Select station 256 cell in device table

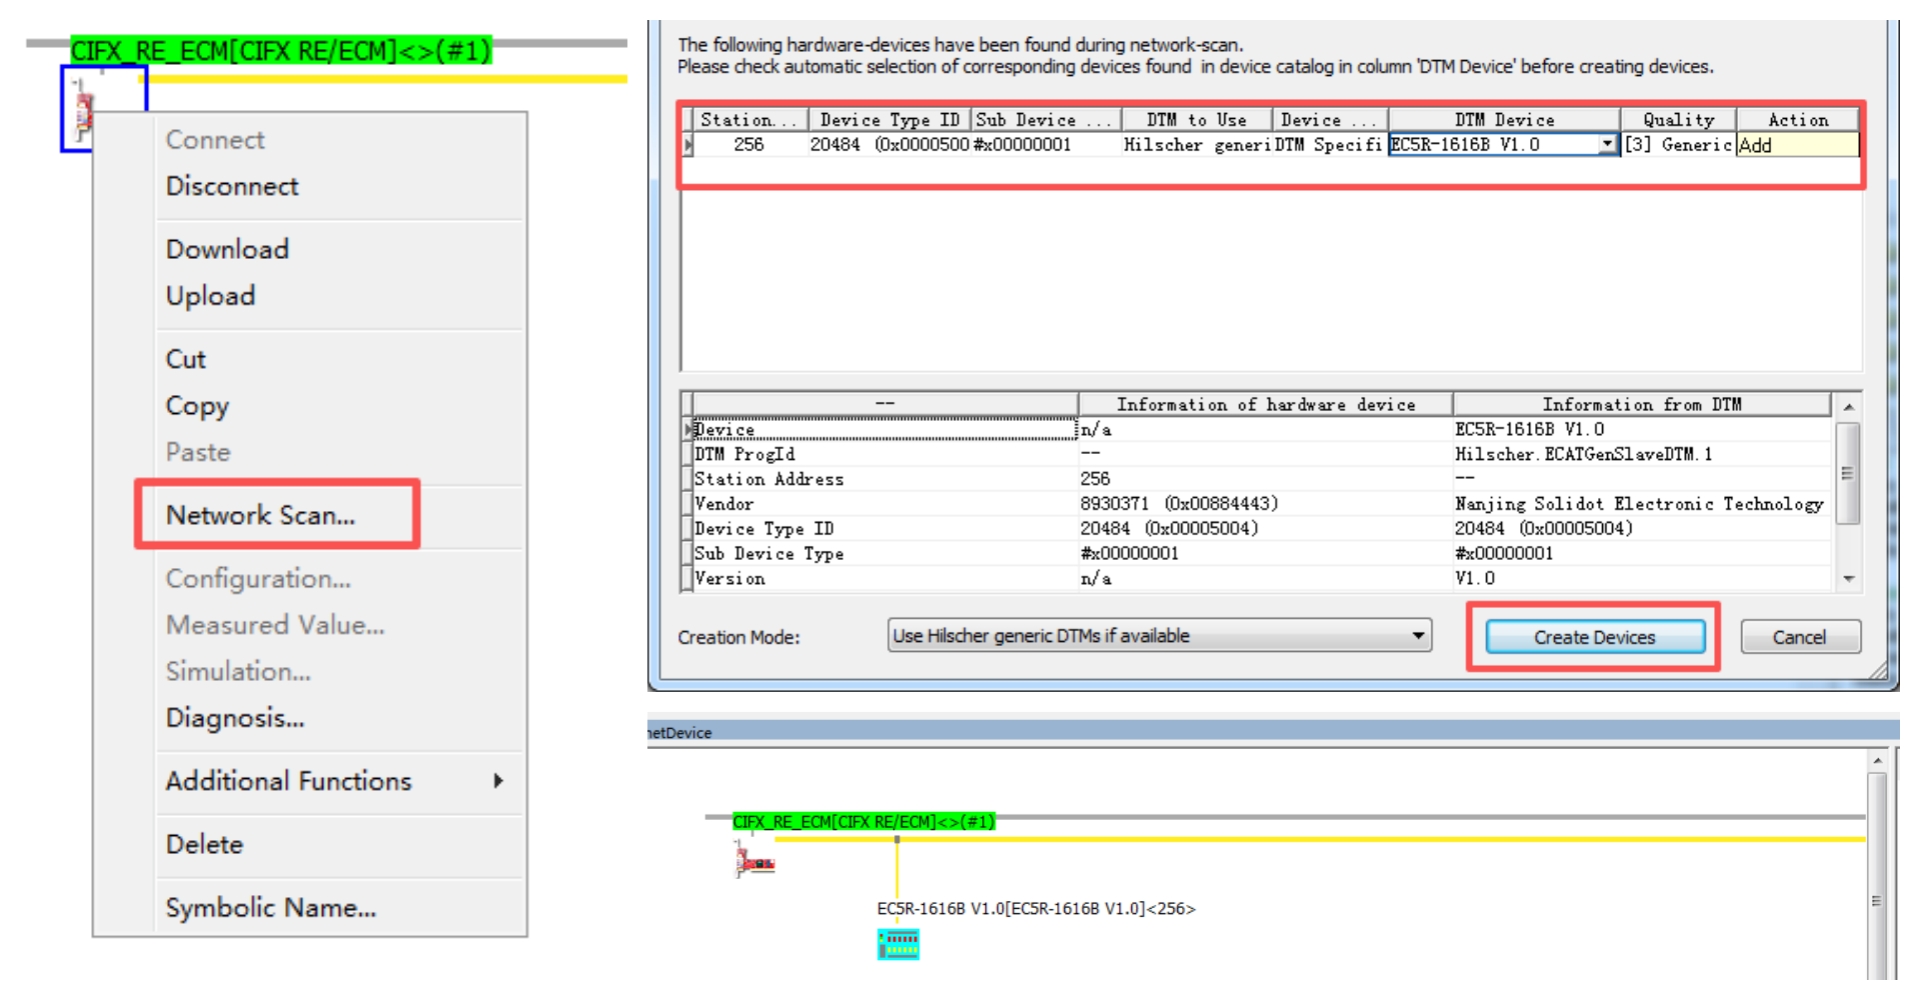[x=749, y=145]
